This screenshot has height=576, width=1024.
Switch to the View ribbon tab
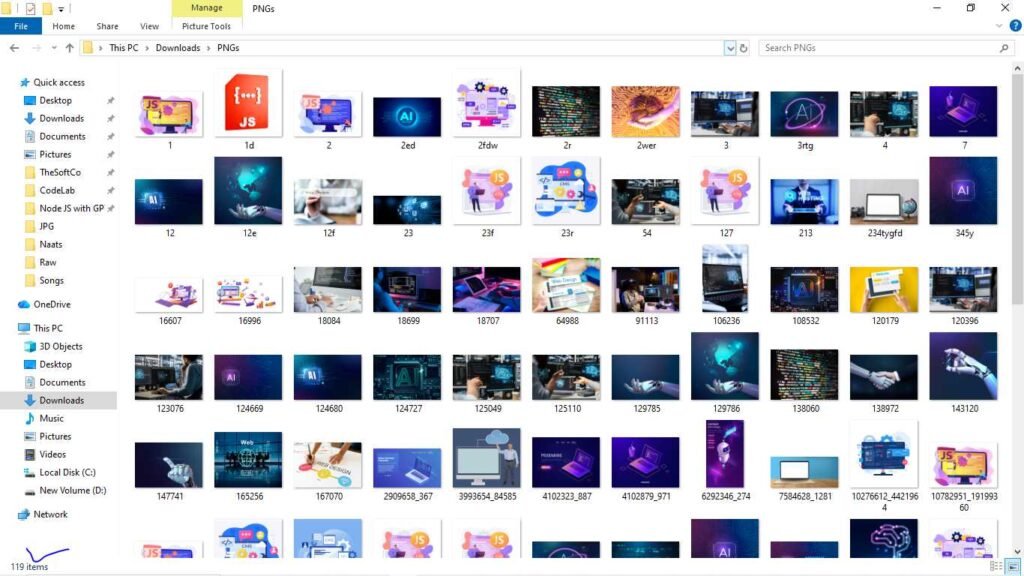pos(149,26)
